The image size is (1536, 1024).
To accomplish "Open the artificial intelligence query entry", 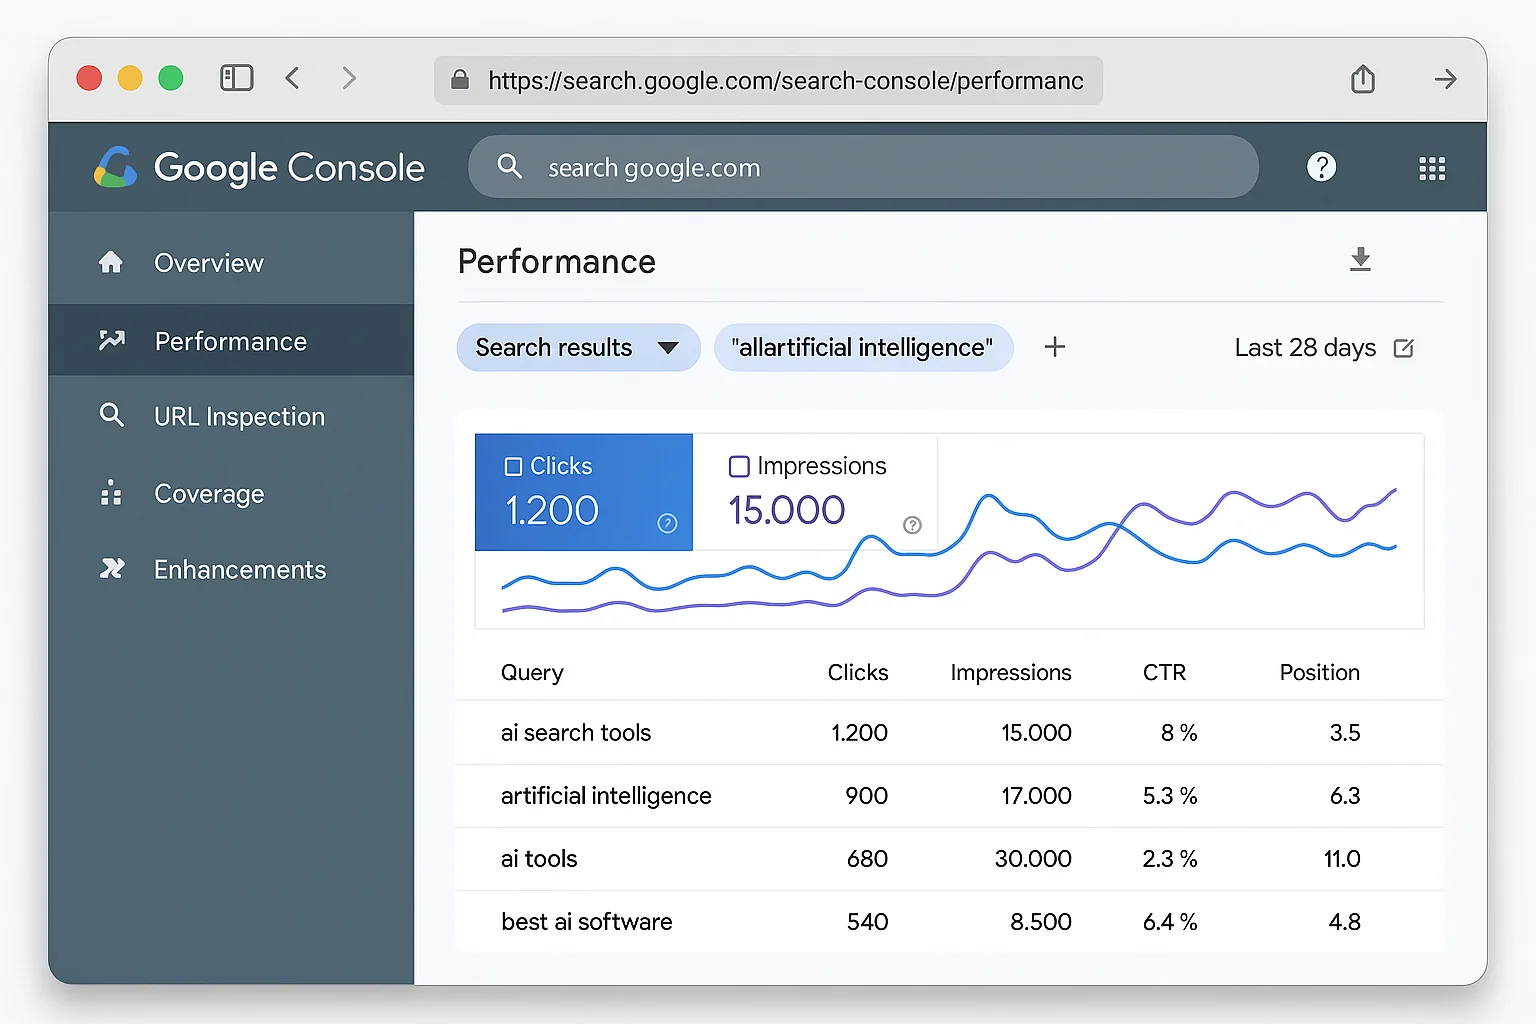I will pyautogui.click(x=605, y=796).
